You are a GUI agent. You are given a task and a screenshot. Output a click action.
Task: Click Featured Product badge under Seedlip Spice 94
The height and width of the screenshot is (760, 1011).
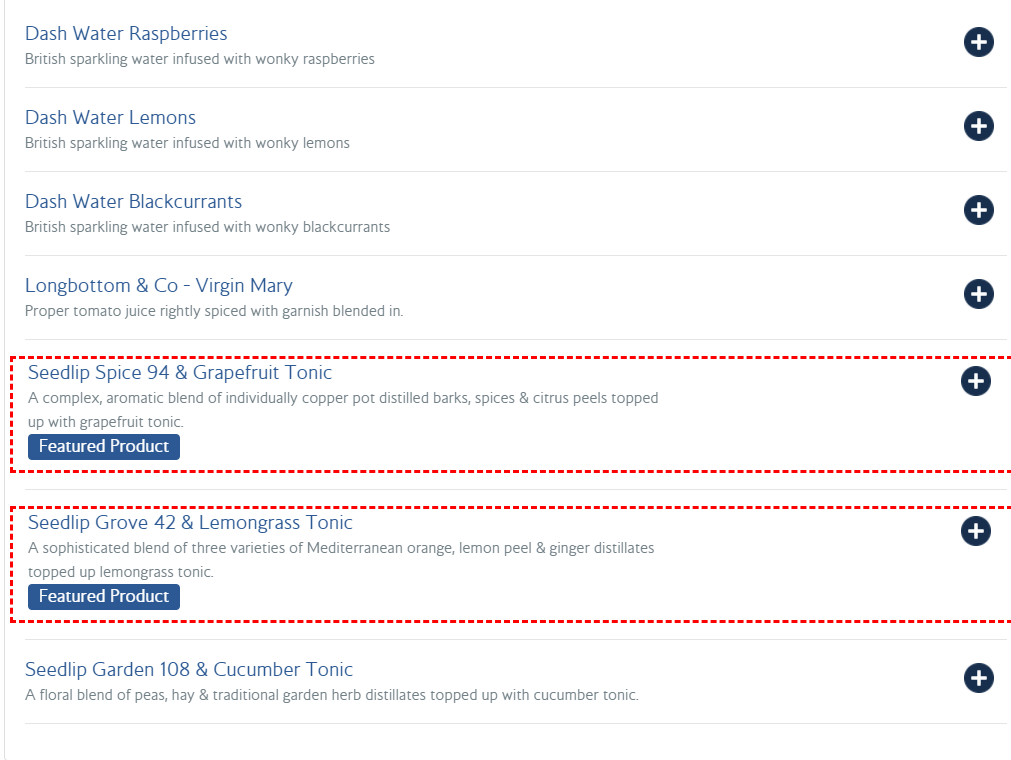(104, 447)
